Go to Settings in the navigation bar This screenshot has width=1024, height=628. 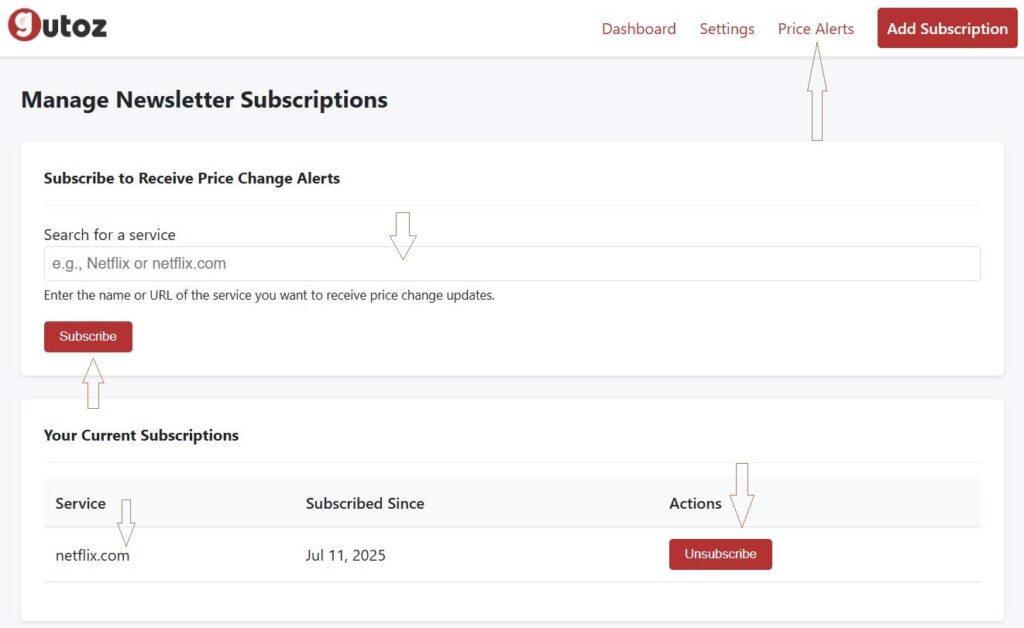click(x=726, y=29)
